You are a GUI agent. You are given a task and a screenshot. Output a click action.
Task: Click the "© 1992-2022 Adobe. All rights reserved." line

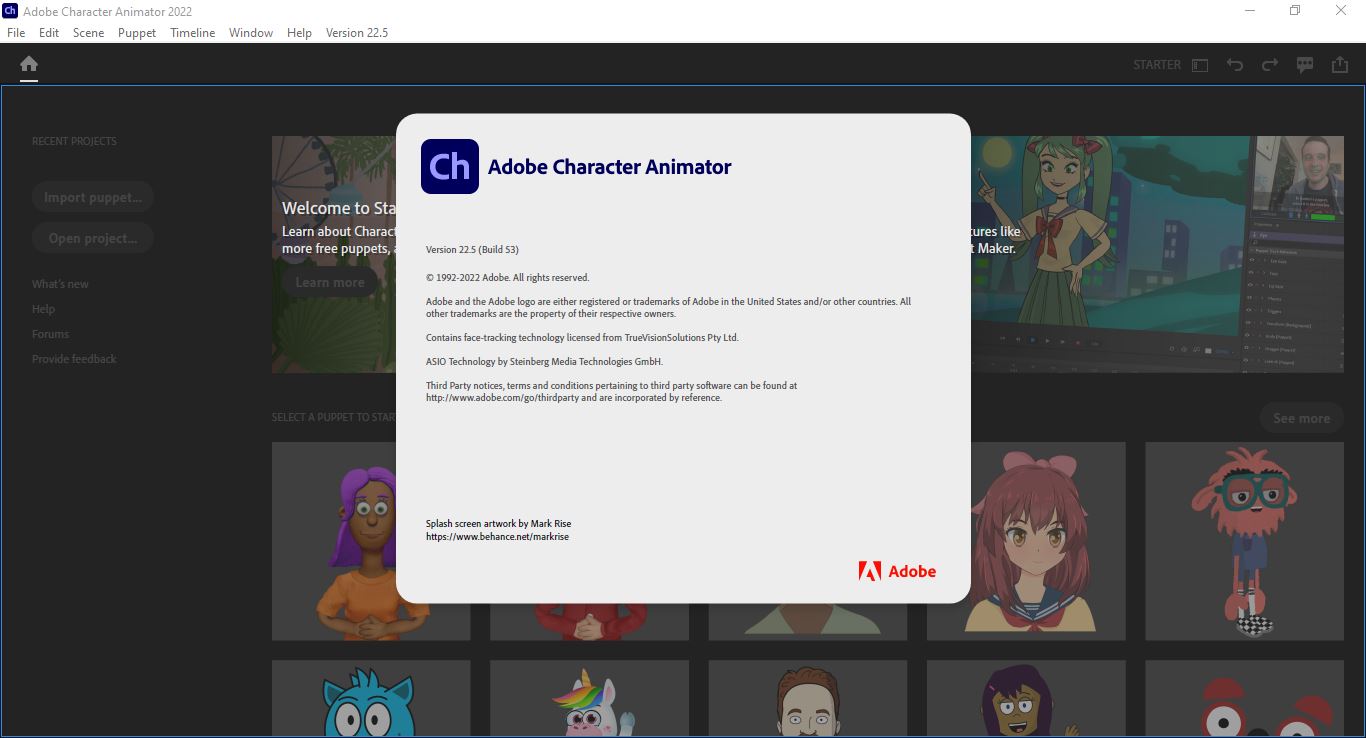click(x=508, y=278)
